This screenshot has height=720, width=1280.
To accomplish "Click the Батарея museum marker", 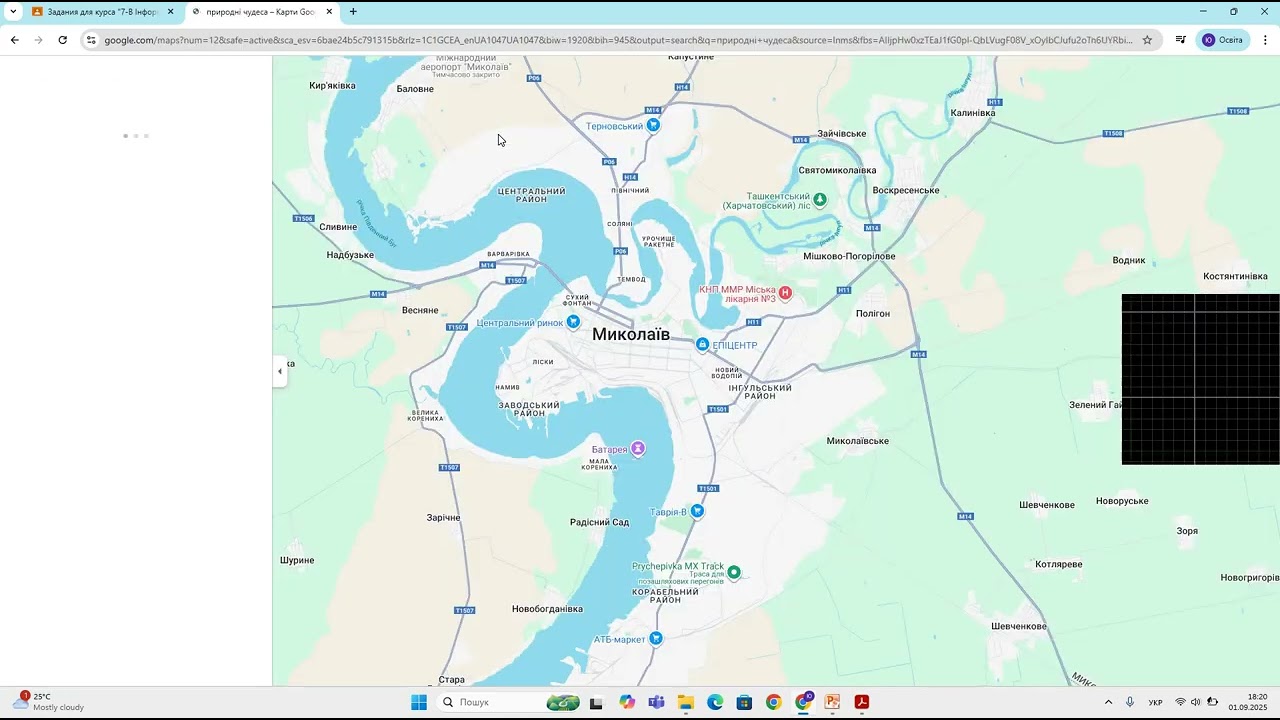I will tap(638, 448).
